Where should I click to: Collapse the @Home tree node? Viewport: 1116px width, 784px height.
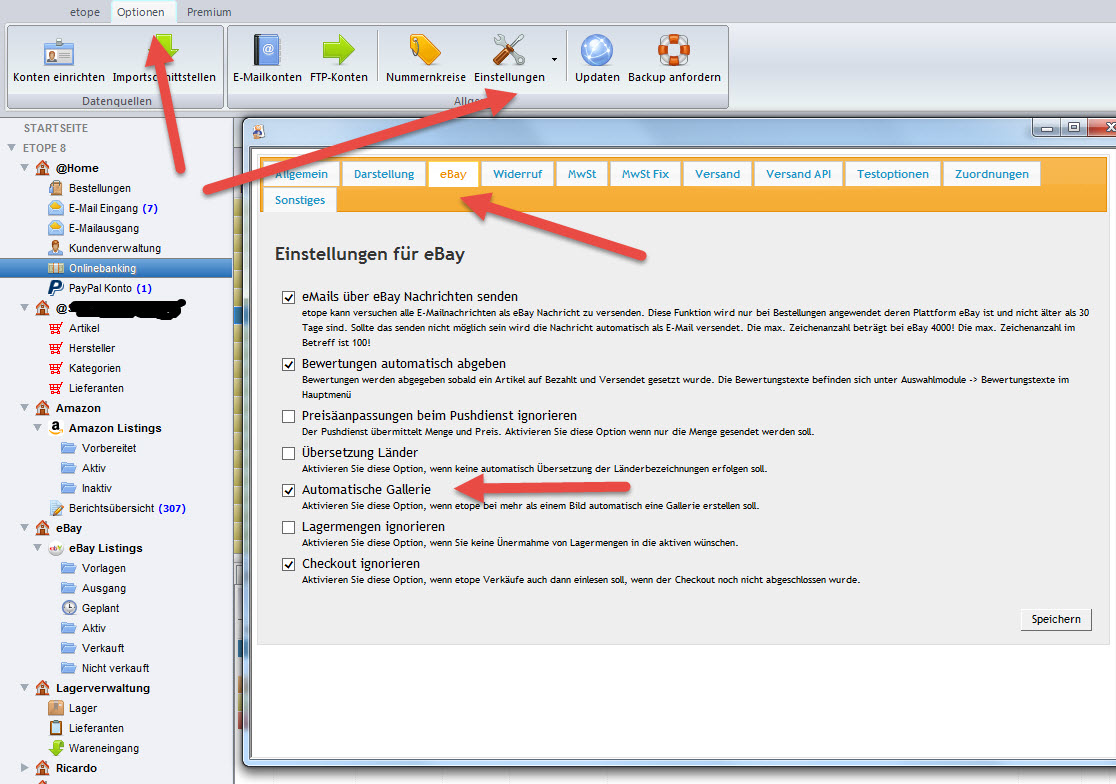25,167
